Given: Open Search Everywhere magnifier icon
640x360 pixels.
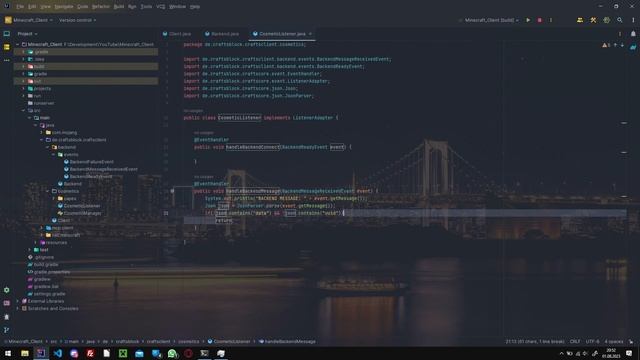Looking at the screenshot, I should (x=620, y=20).
